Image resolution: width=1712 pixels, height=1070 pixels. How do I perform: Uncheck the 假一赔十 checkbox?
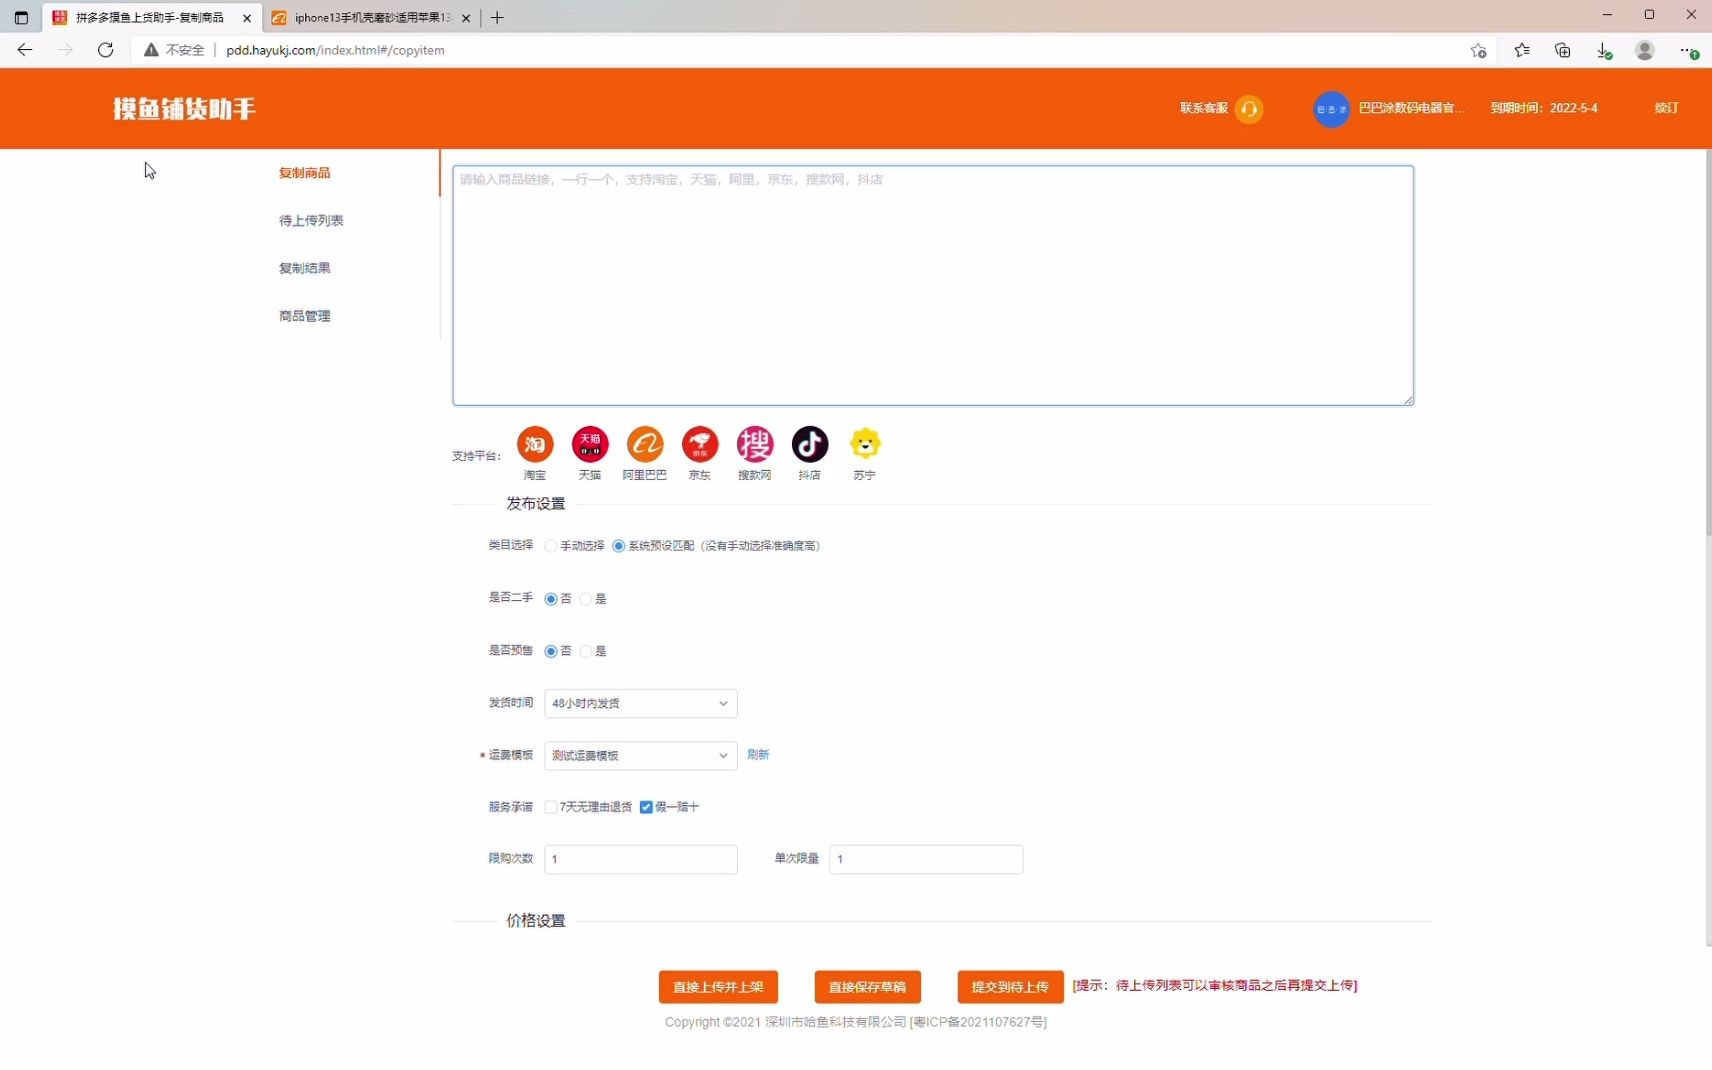pos(646,807)
